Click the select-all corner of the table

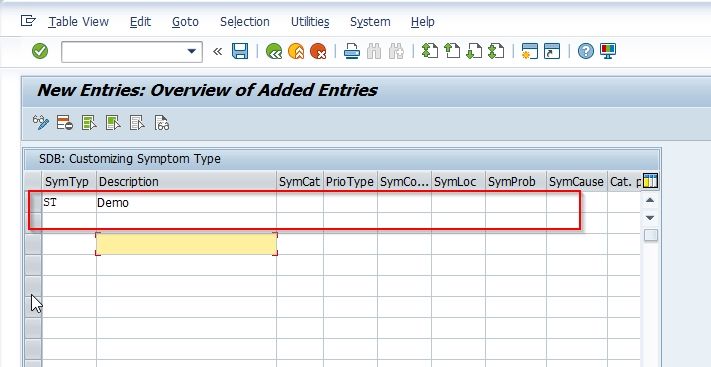[x=33, y=181]
